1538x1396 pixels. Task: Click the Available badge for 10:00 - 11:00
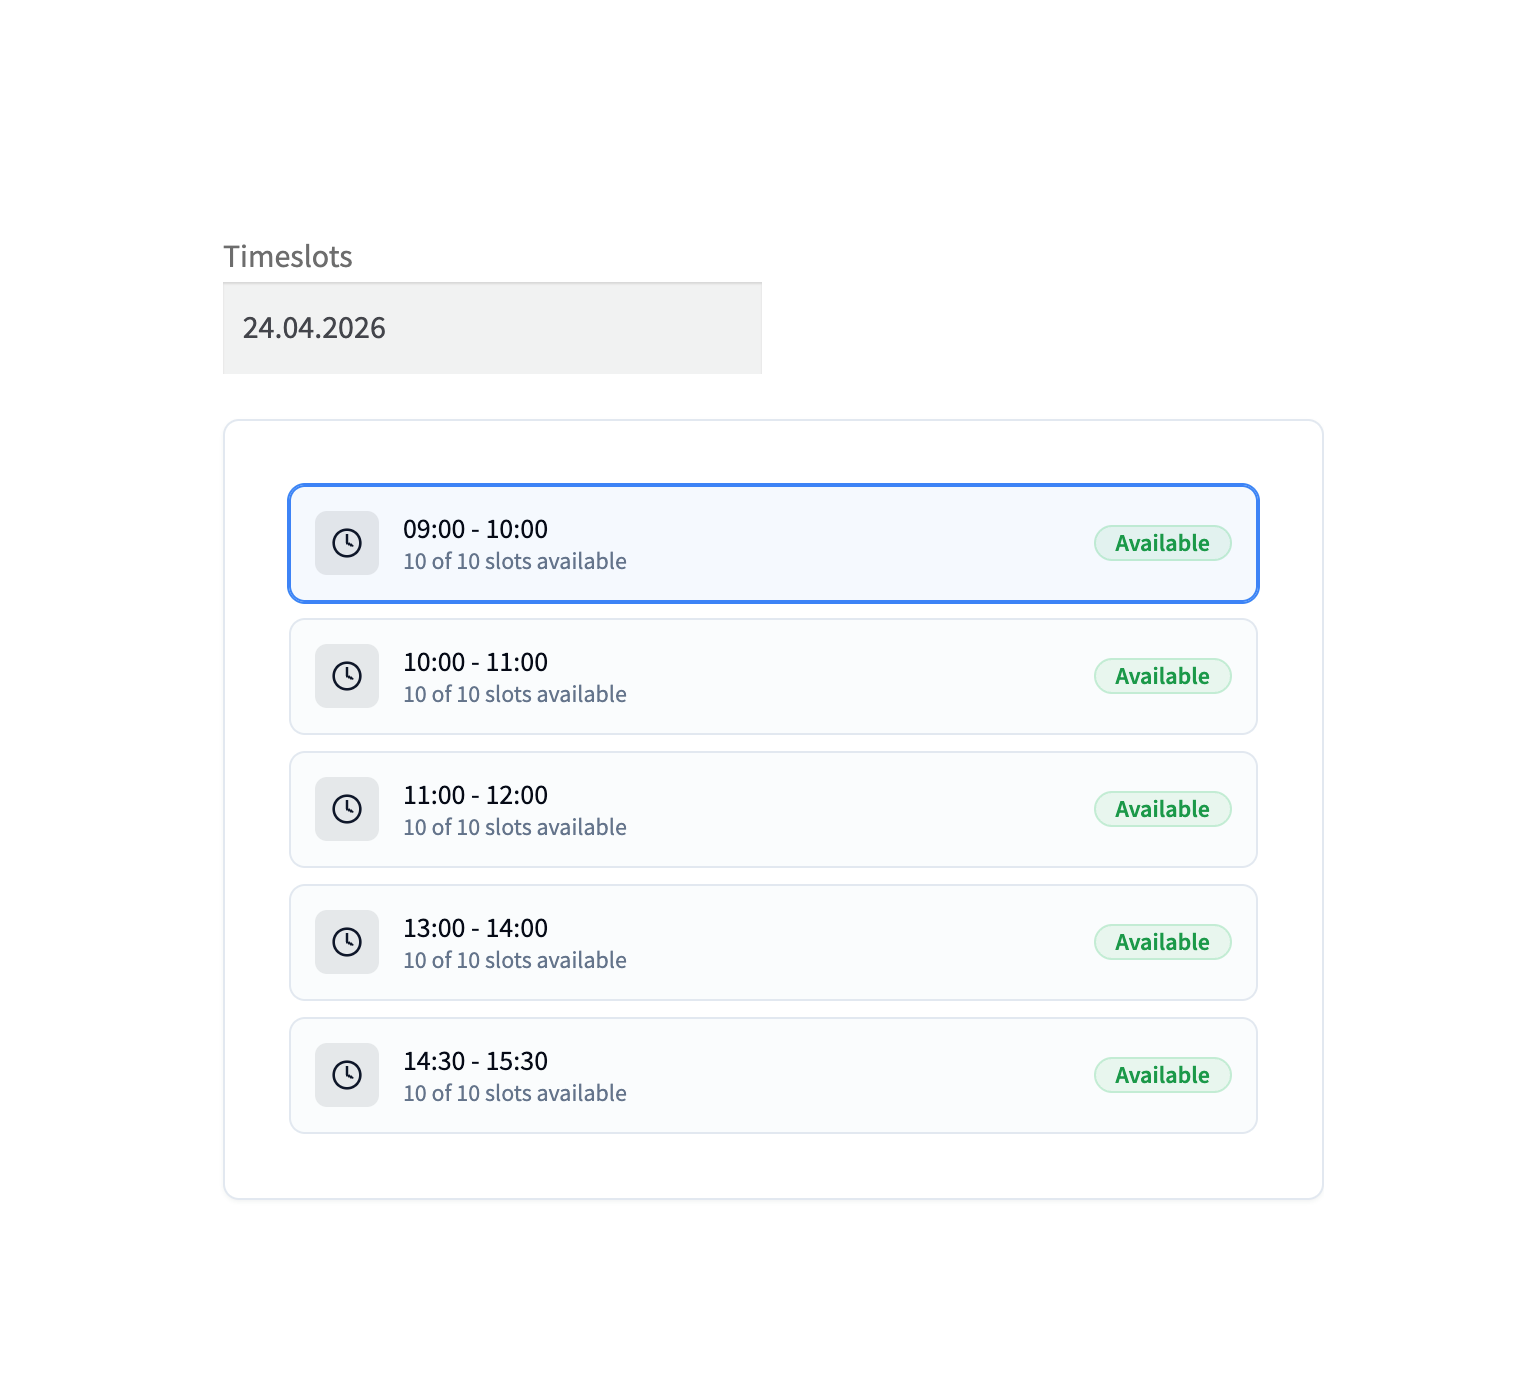pyautogui.click(x=1162, y=676)
